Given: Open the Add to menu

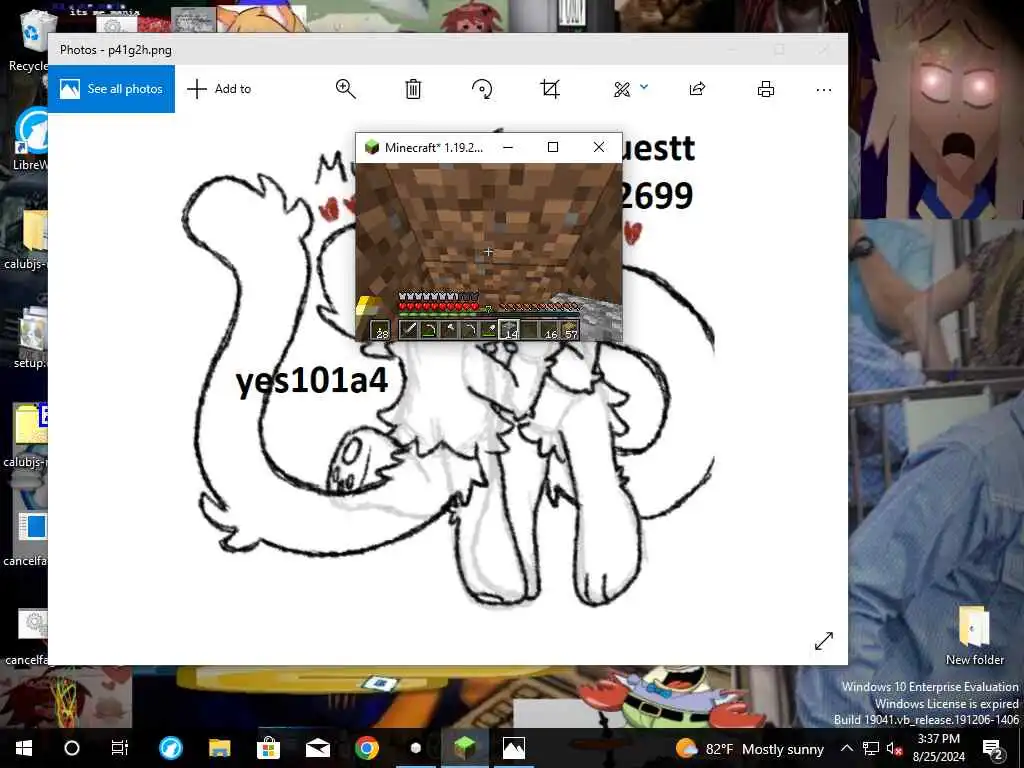Looking at the screenshot, I should click(219, 89).
